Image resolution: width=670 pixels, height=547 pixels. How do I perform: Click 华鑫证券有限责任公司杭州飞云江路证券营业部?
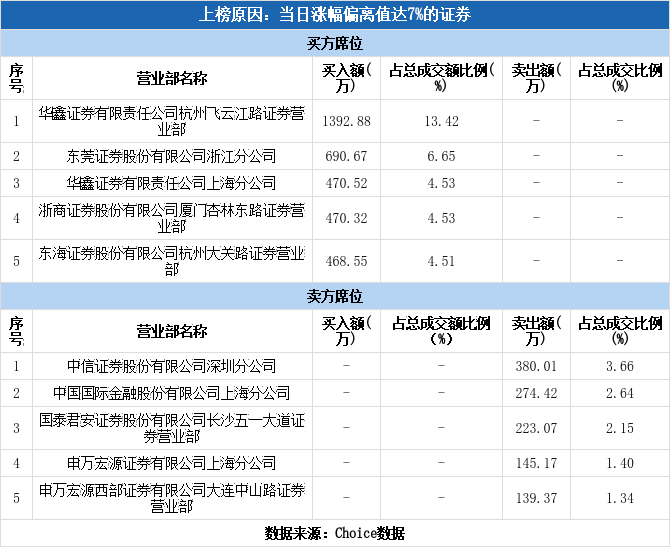click(x=172, y=121)
